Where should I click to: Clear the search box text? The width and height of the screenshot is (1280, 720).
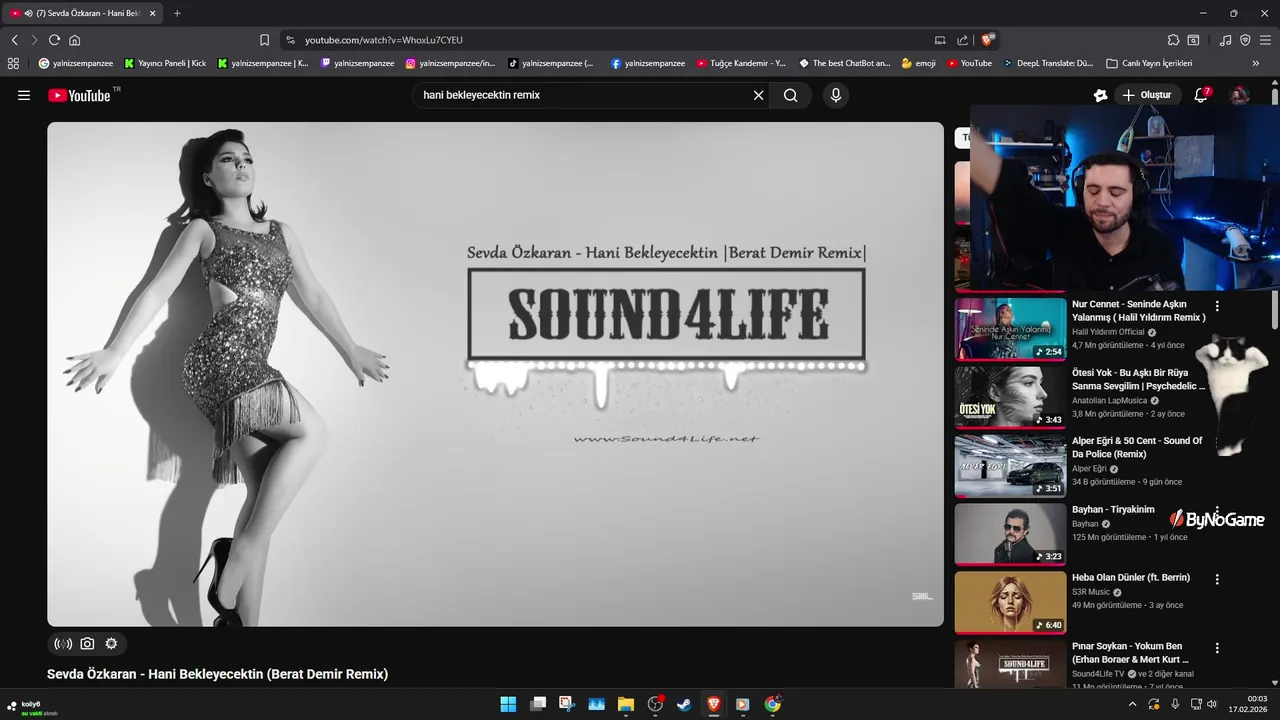758,95
